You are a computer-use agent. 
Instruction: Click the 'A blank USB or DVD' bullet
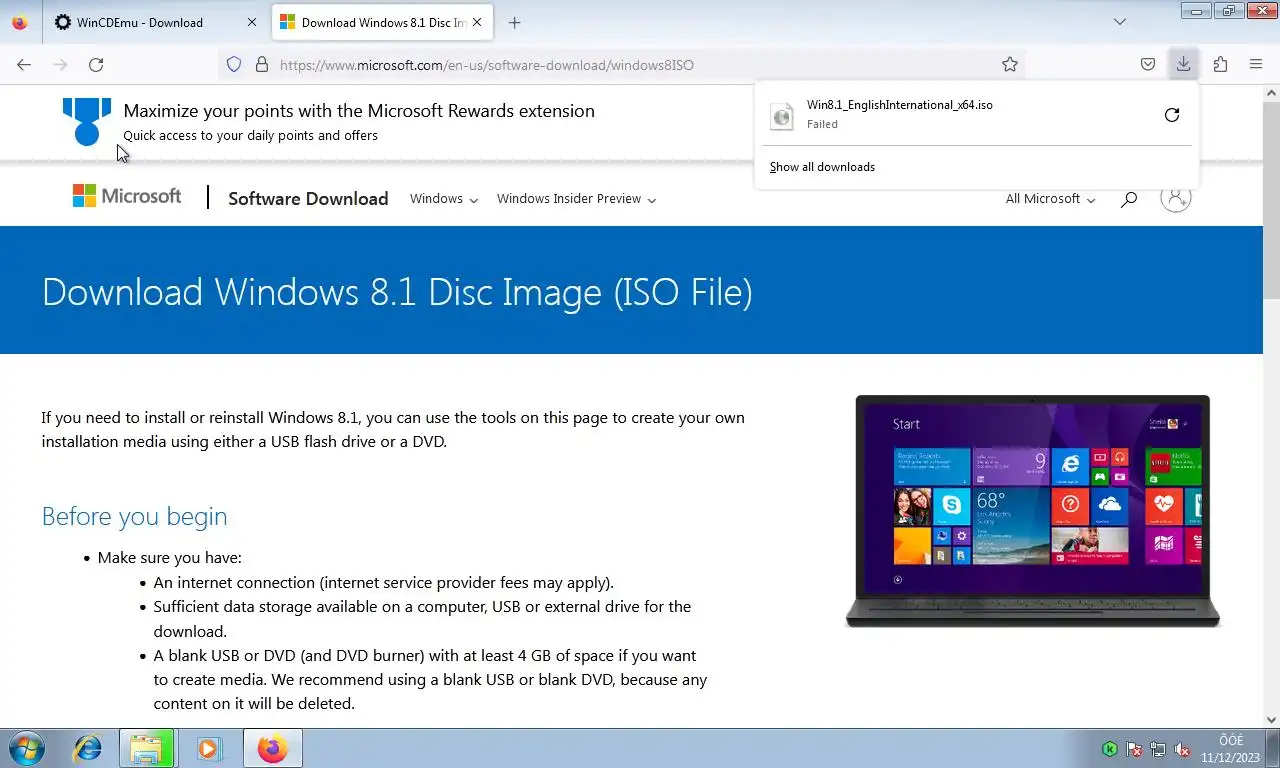coord(430,680)
